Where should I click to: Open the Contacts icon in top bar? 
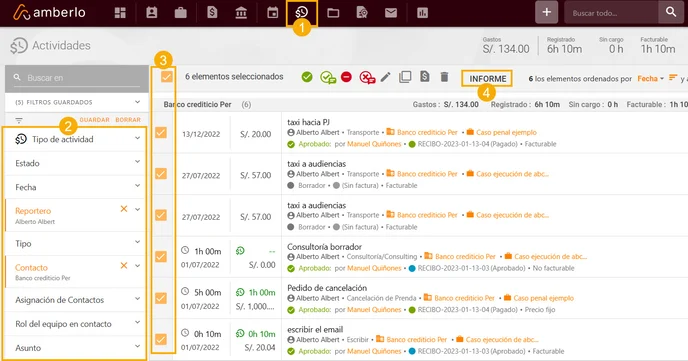click(152, 13)
